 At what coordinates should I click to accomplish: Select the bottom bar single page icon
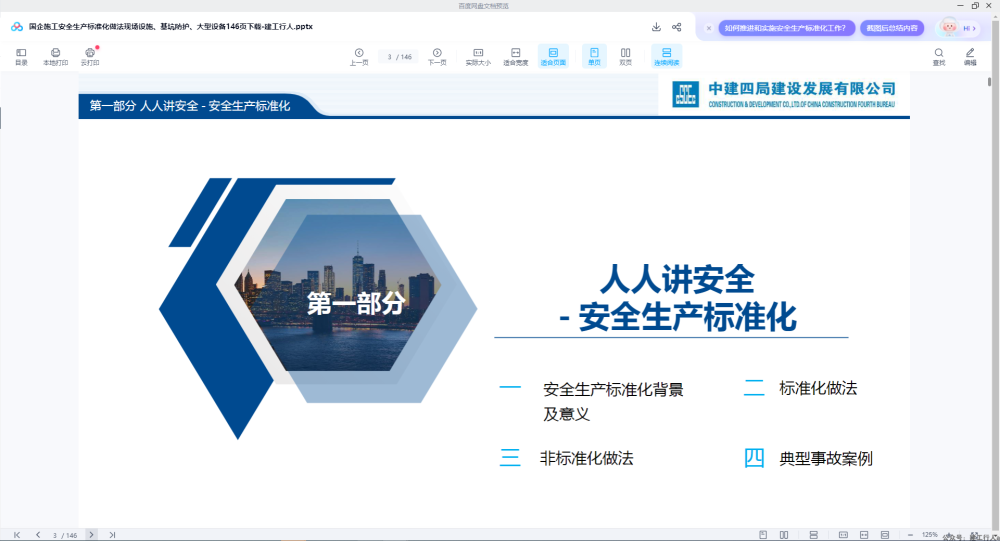click(763, 535)
